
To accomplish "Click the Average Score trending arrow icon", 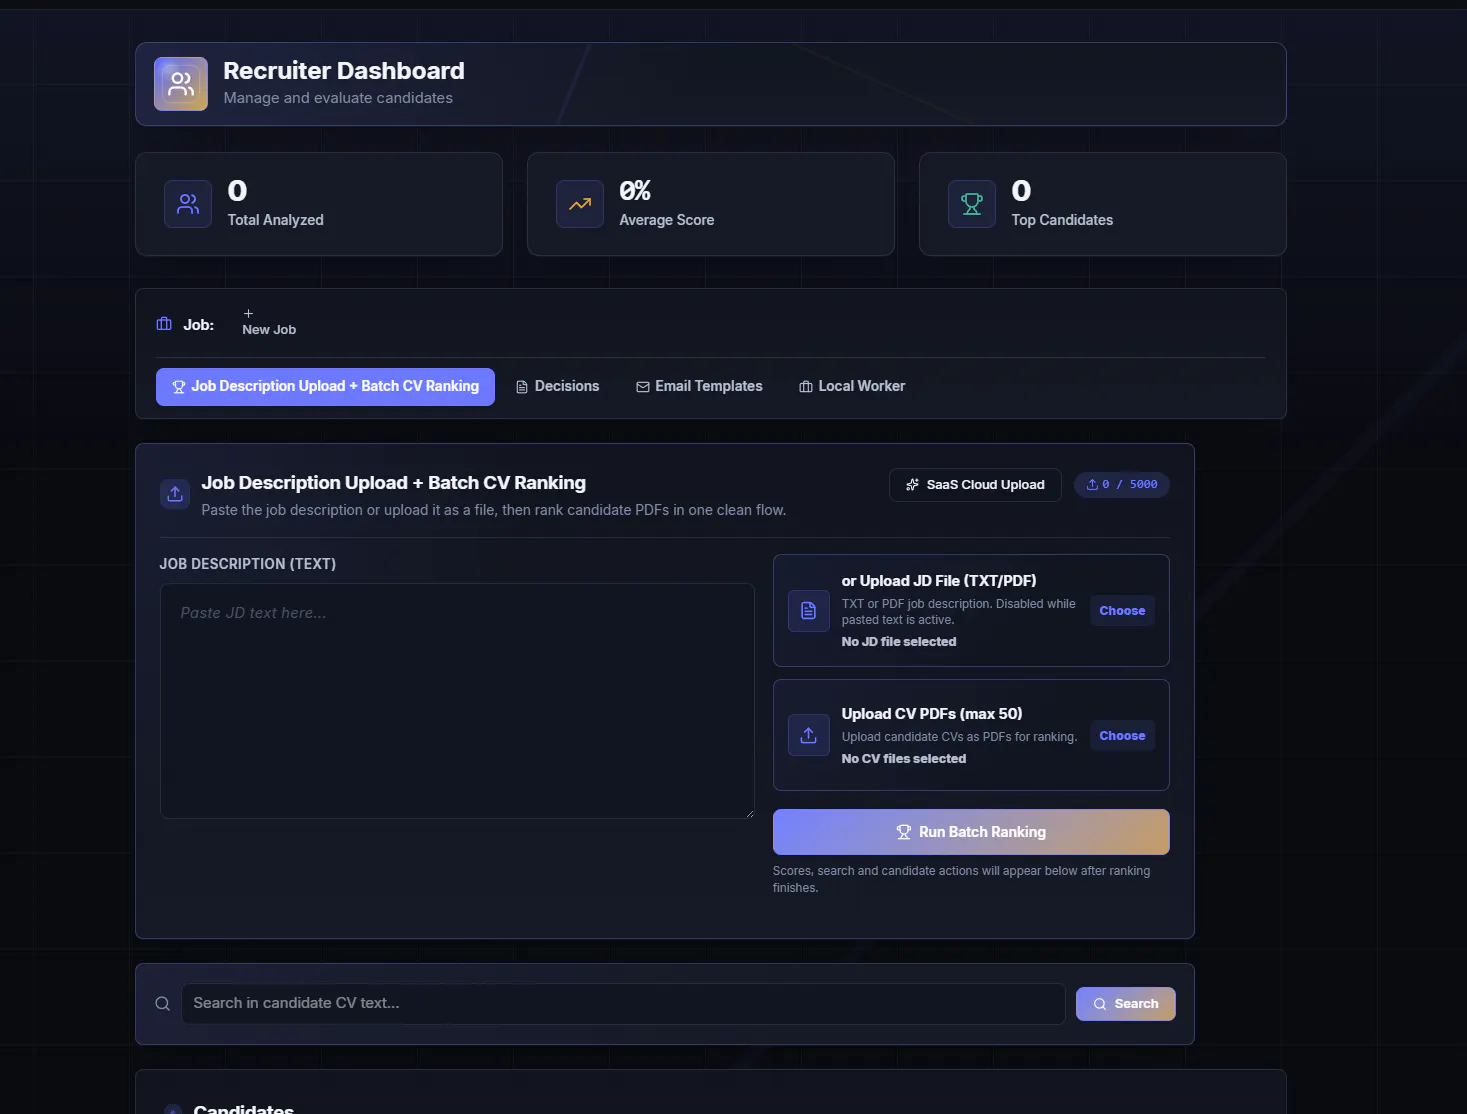I will 580,204.
